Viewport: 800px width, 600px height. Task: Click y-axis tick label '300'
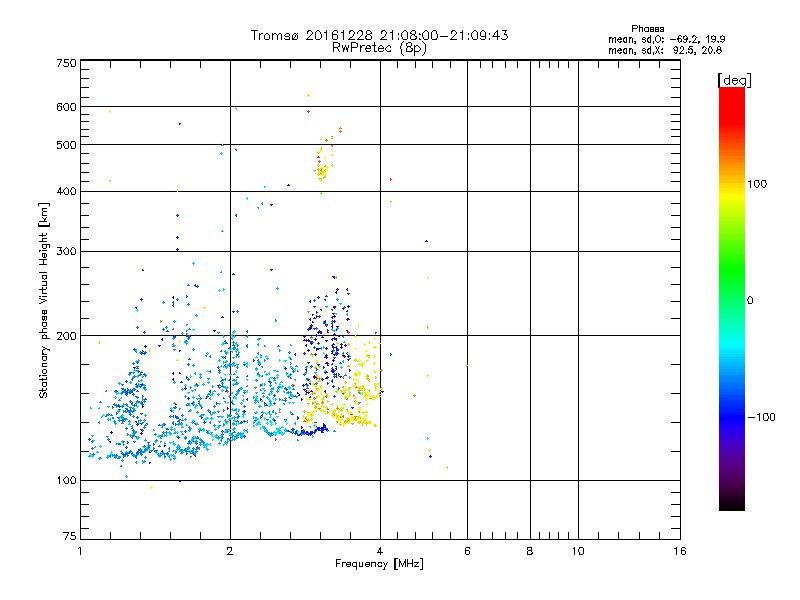click(x=66, y=252)
